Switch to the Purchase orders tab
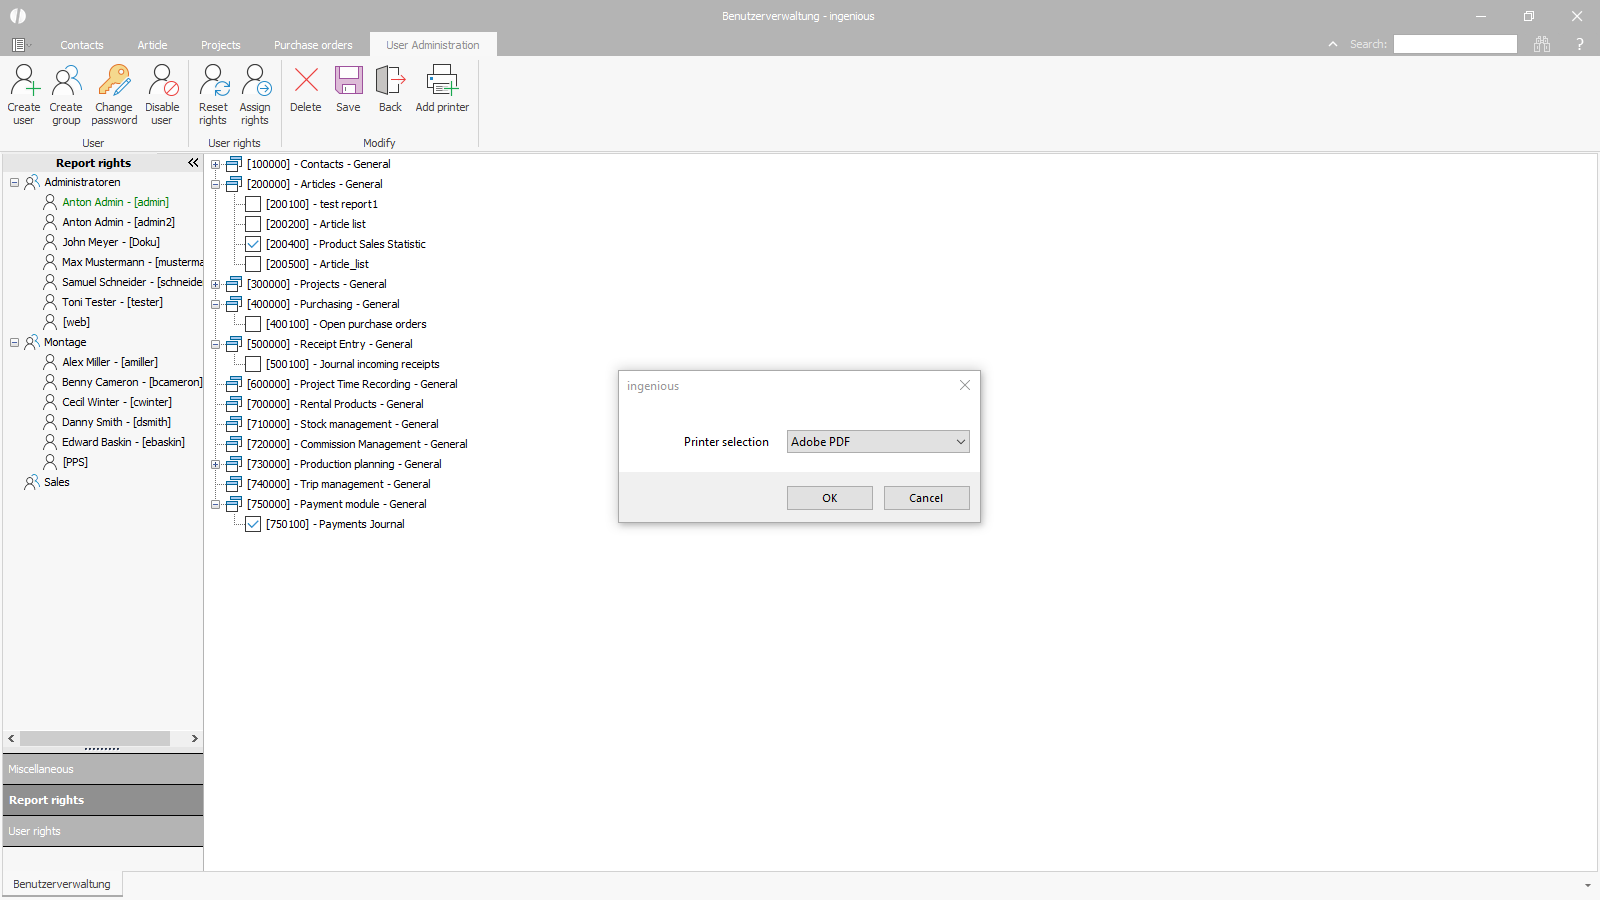This screenshot has height=900, width=1600. [x=313, y=45]
